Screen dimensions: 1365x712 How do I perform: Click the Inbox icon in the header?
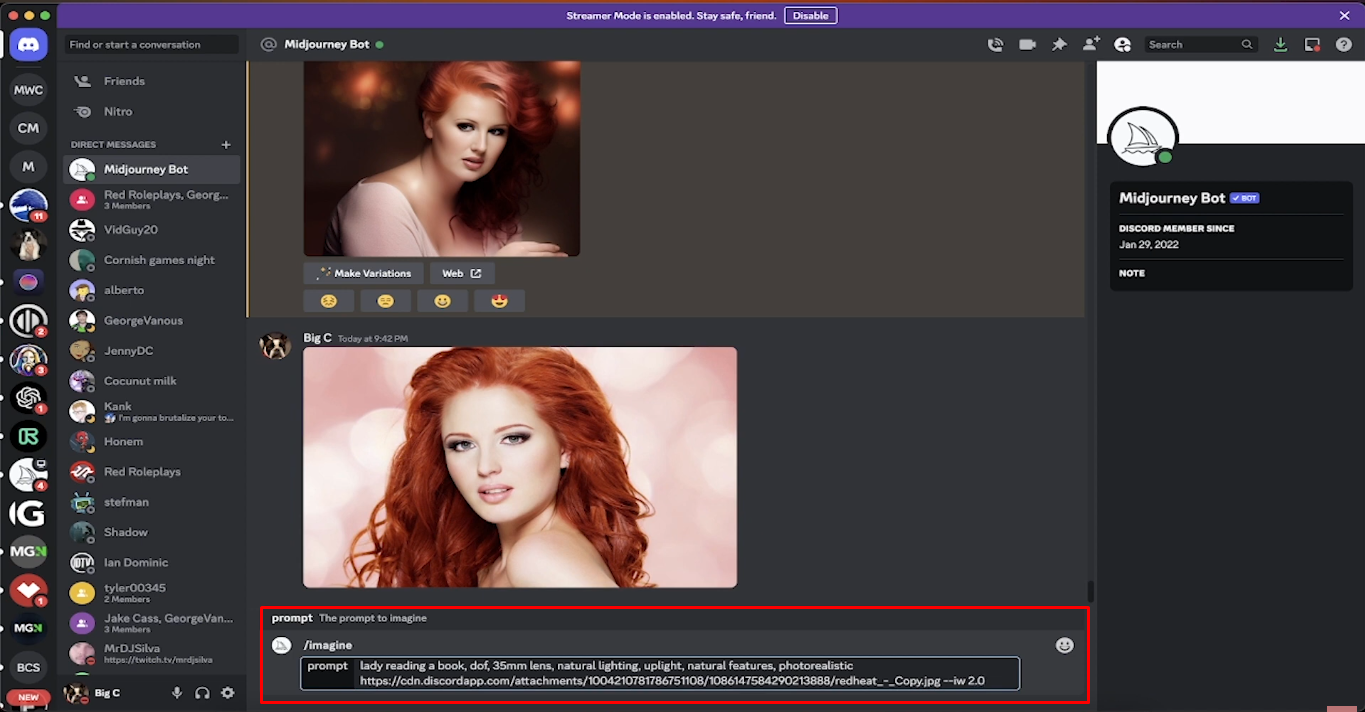coord(1311,44)
